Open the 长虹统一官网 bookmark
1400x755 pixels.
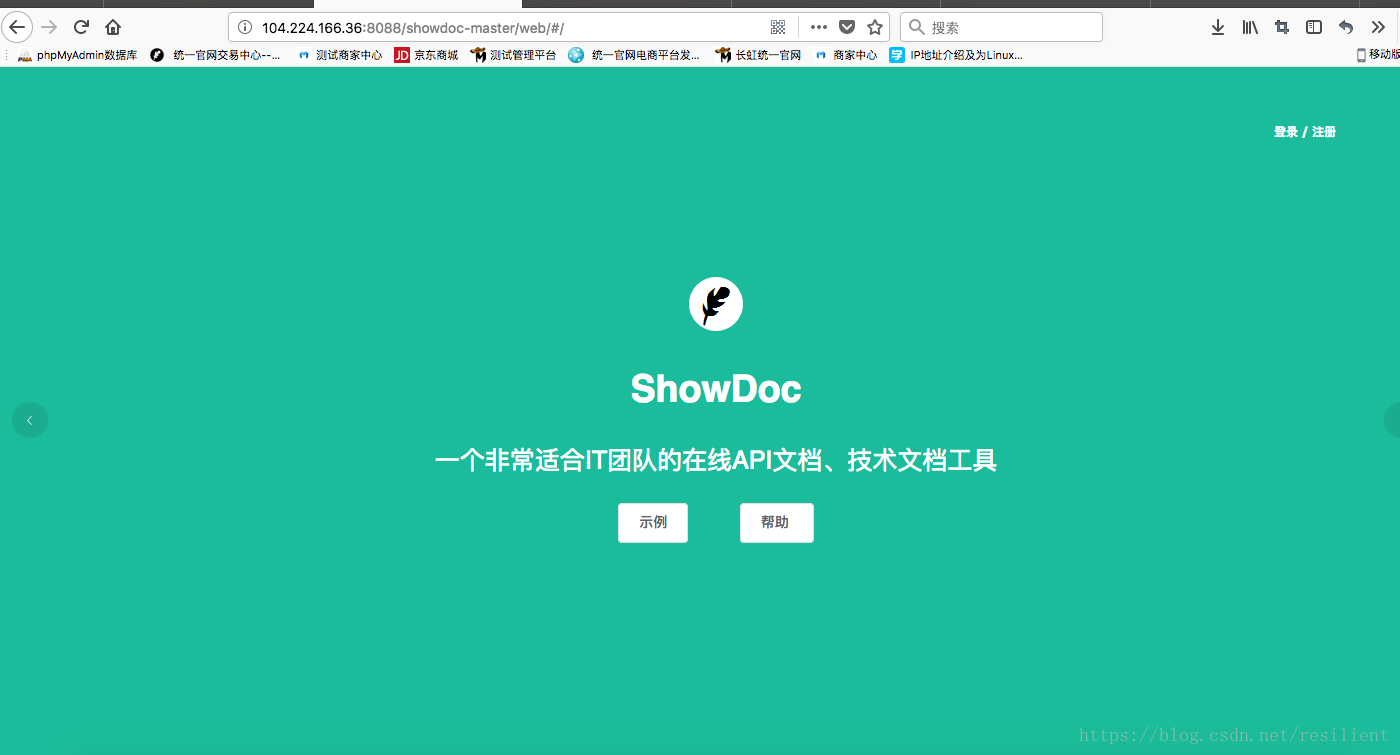click(x=758, y=55)
